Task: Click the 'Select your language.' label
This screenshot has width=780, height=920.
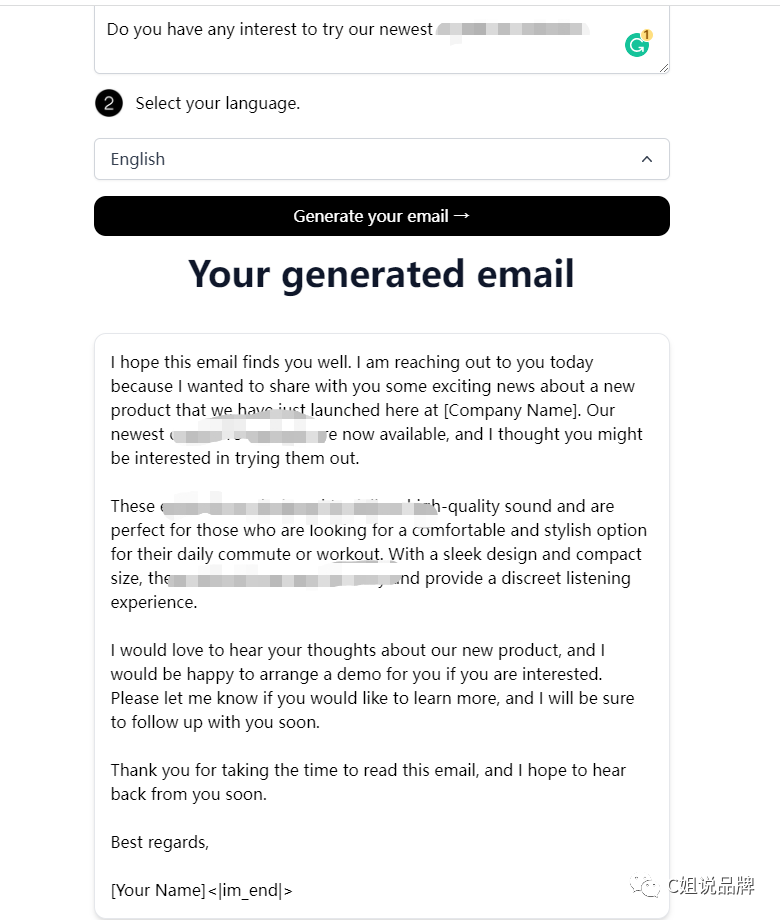Action: (217, 103)
